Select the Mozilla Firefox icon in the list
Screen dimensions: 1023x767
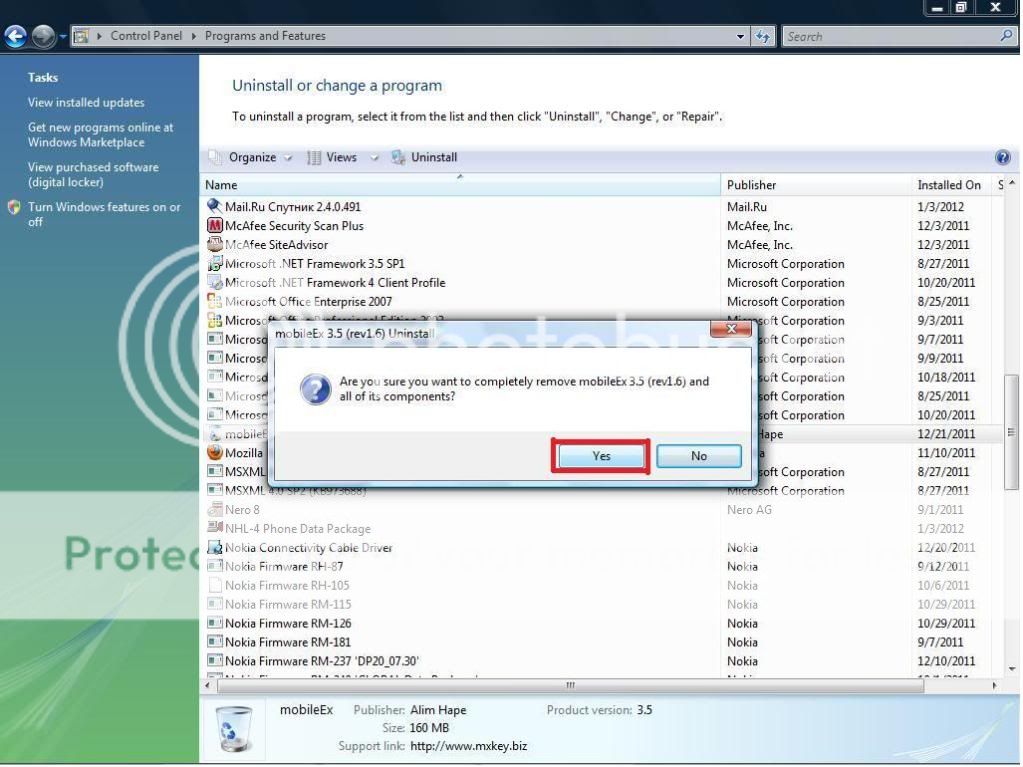click(214, 452)
